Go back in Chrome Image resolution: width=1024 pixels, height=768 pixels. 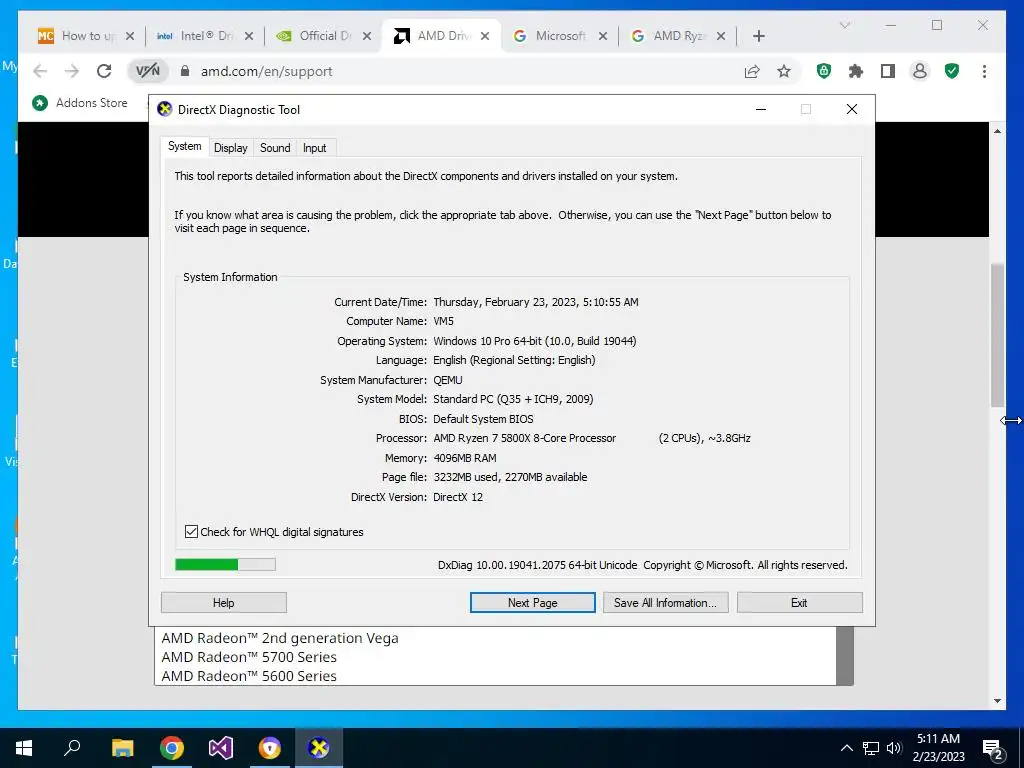[x=40, y=71]
